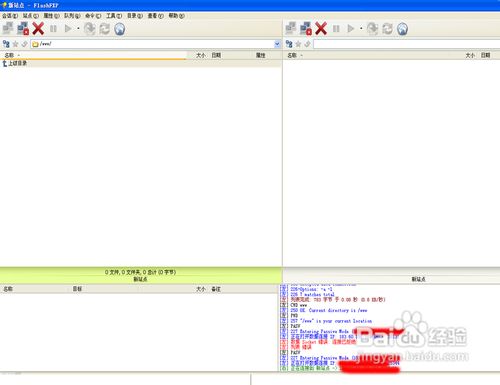500x385 pixels.
Task: Click the right pane empty path field
Action: 407,44
